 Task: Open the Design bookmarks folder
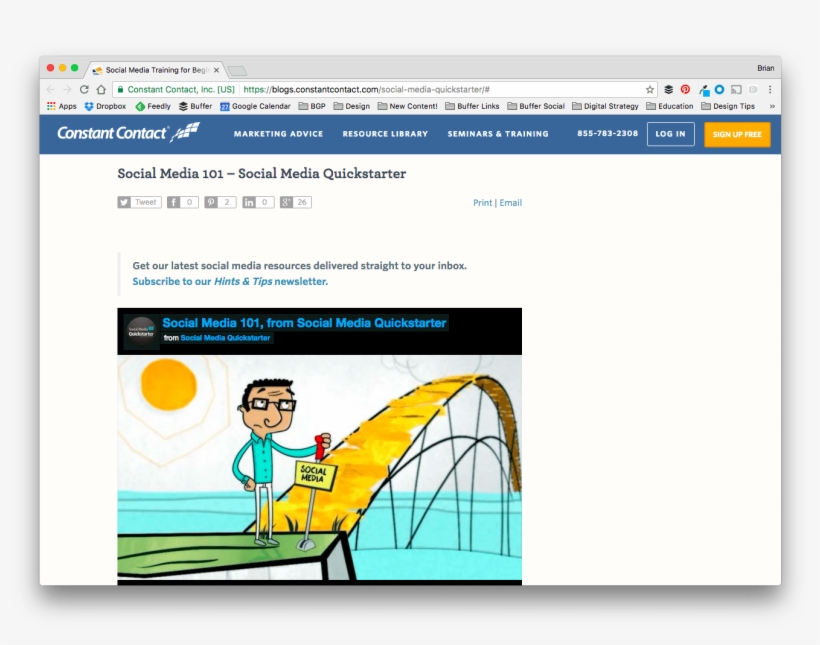pyautogui.click(x=352, y=106)
